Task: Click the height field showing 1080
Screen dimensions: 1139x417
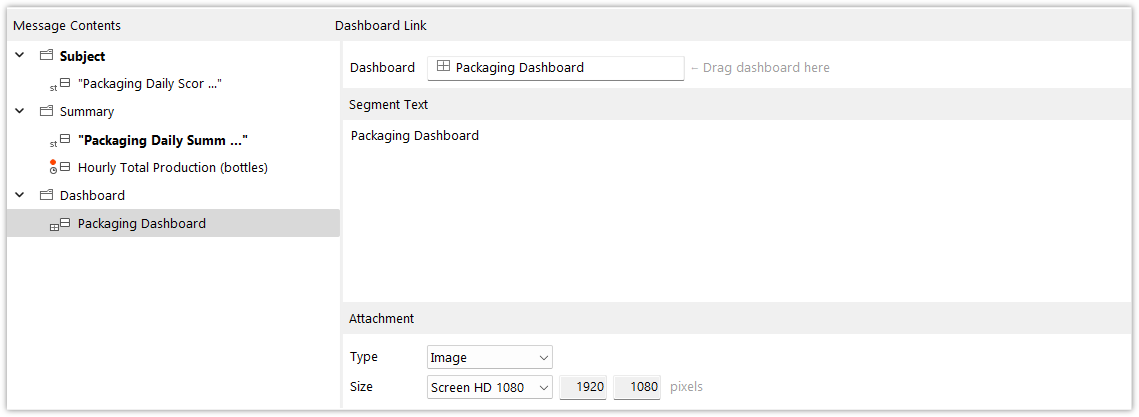Action: point(637,387)
